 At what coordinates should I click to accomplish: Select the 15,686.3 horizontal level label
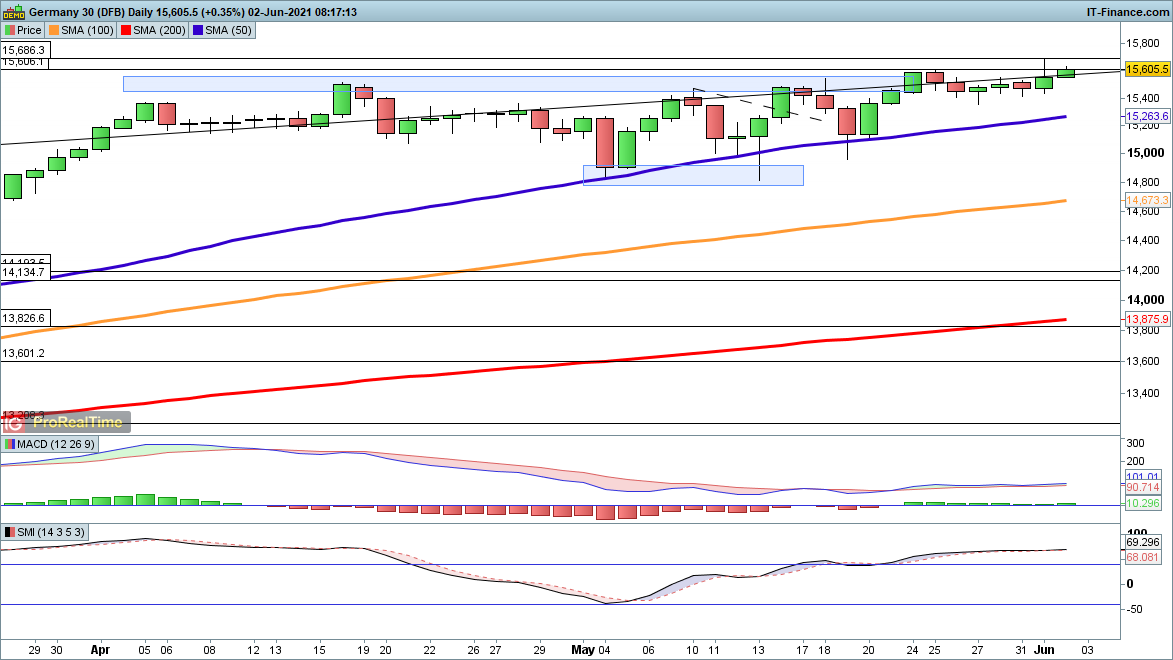pyautogui.click(x=24, y=49)
